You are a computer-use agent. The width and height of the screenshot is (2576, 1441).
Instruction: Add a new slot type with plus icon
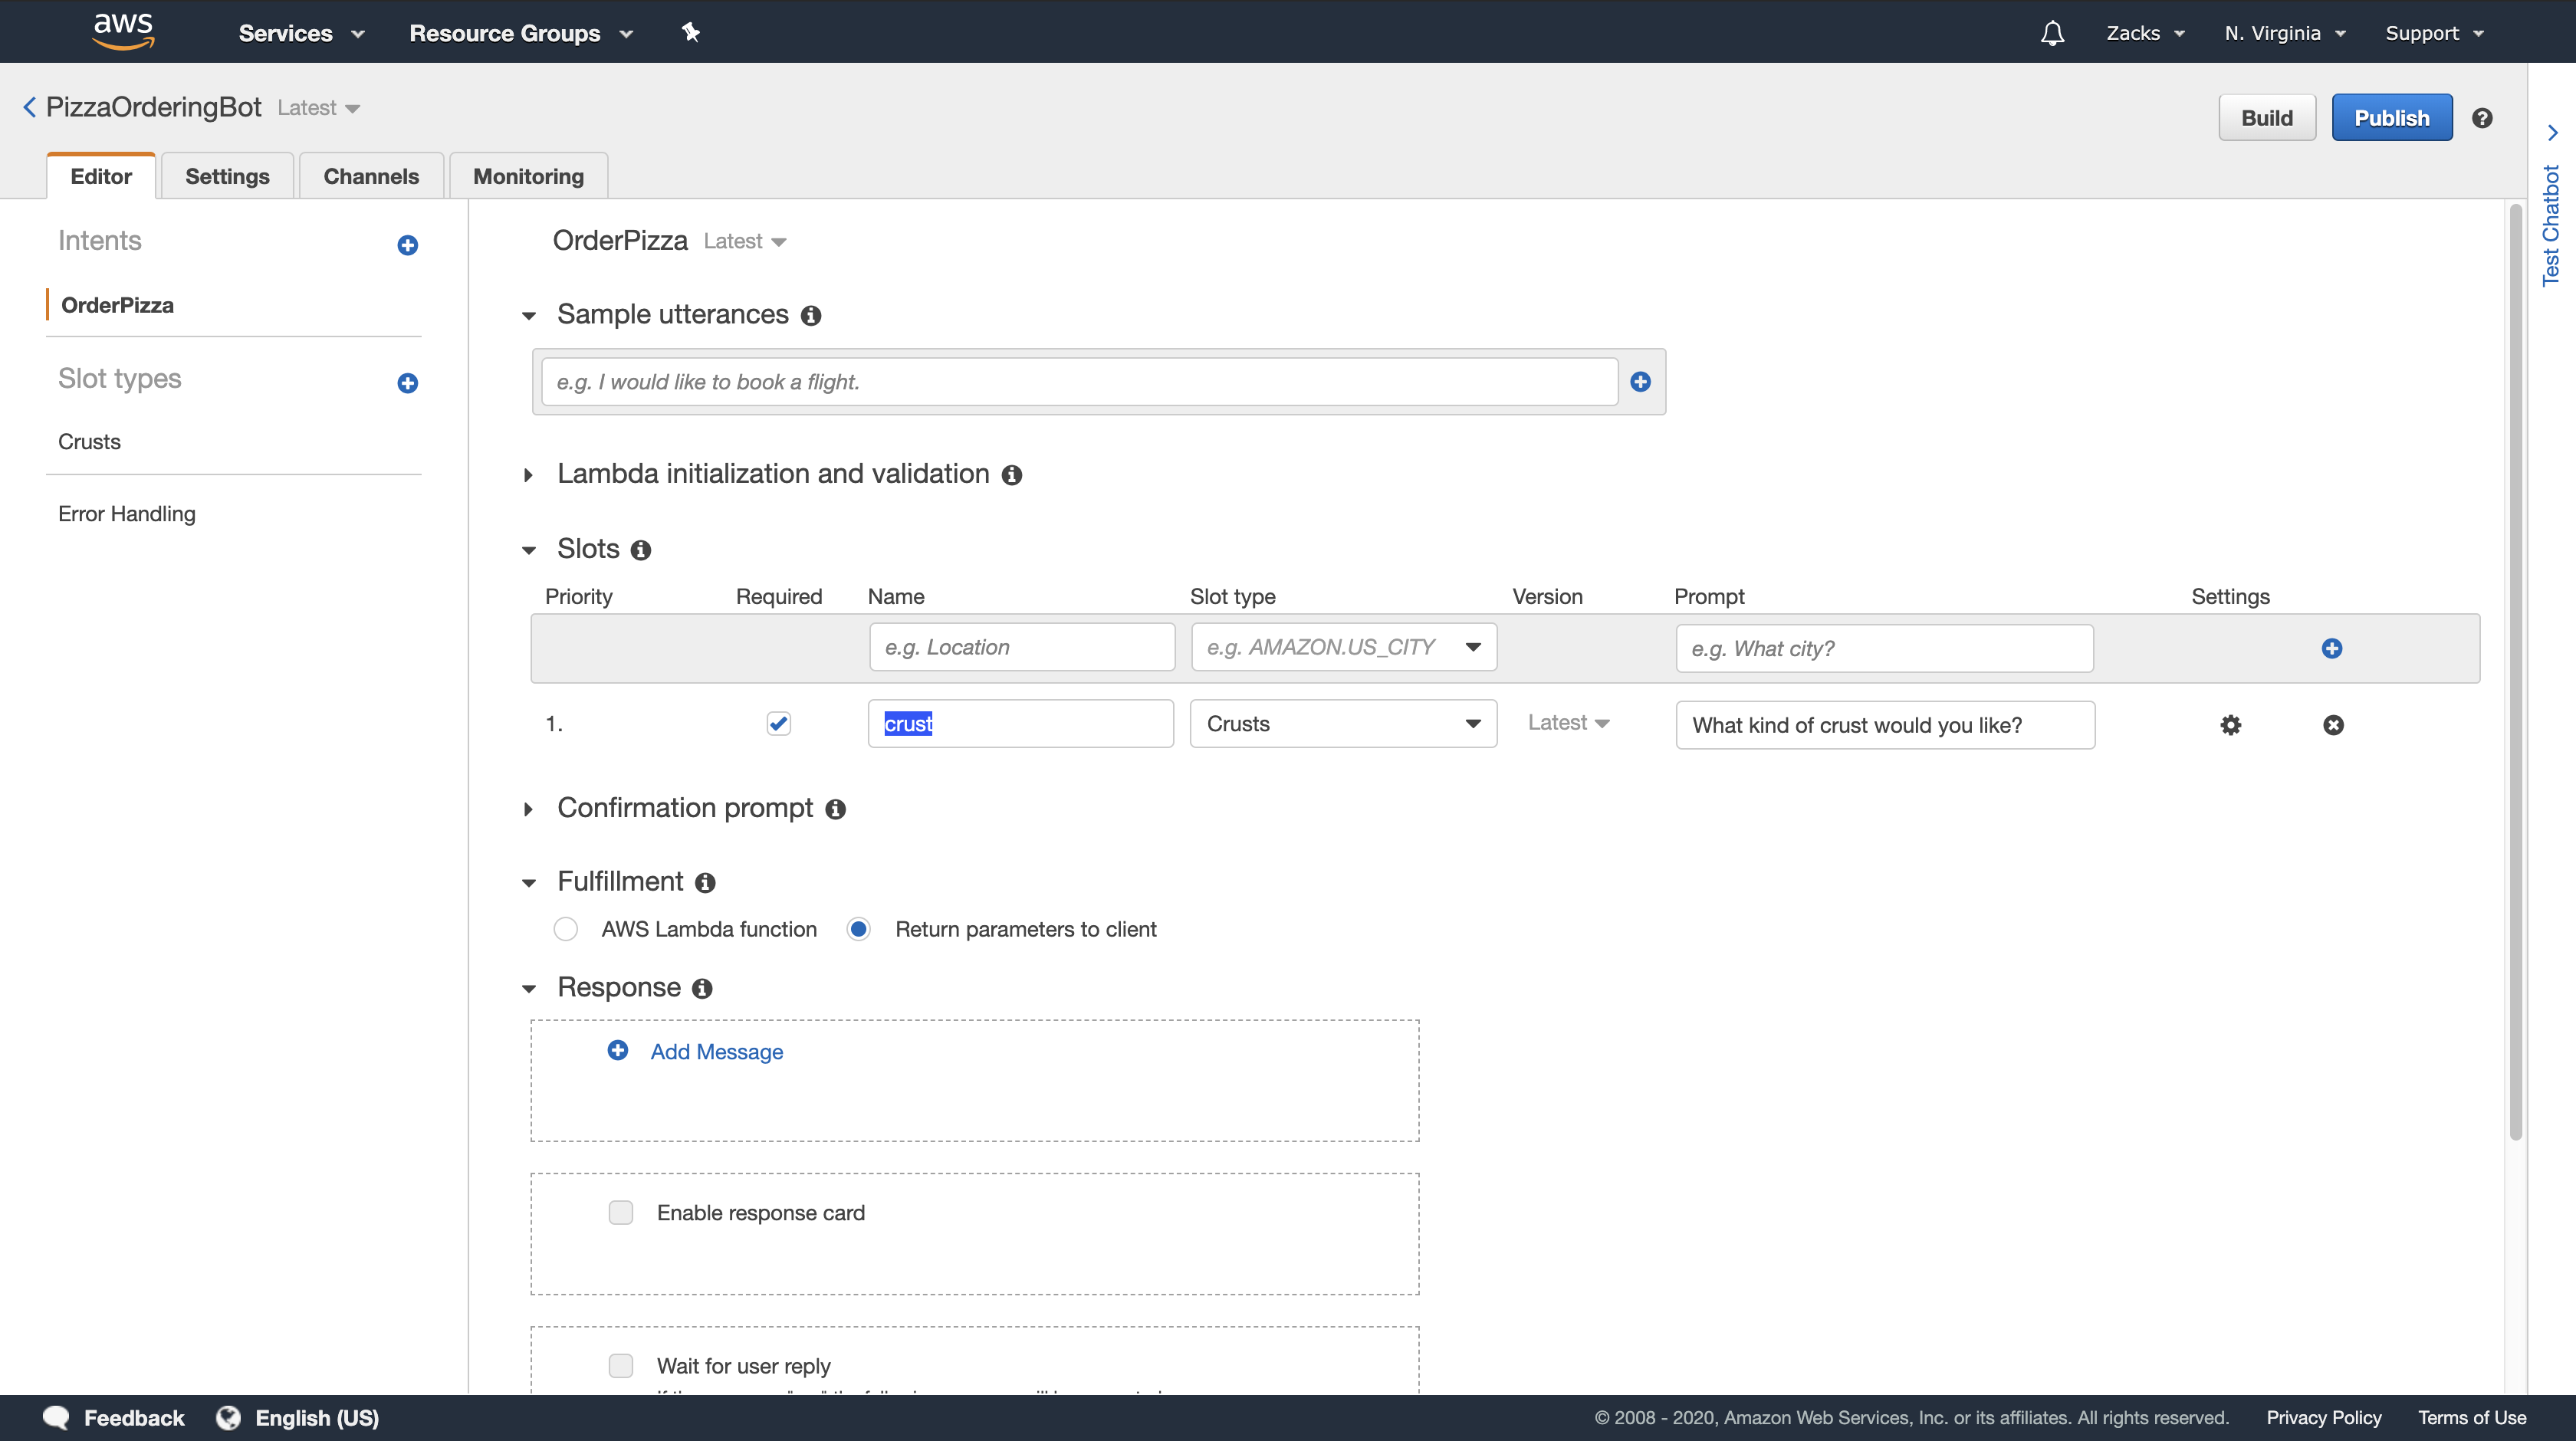point(407,383)
